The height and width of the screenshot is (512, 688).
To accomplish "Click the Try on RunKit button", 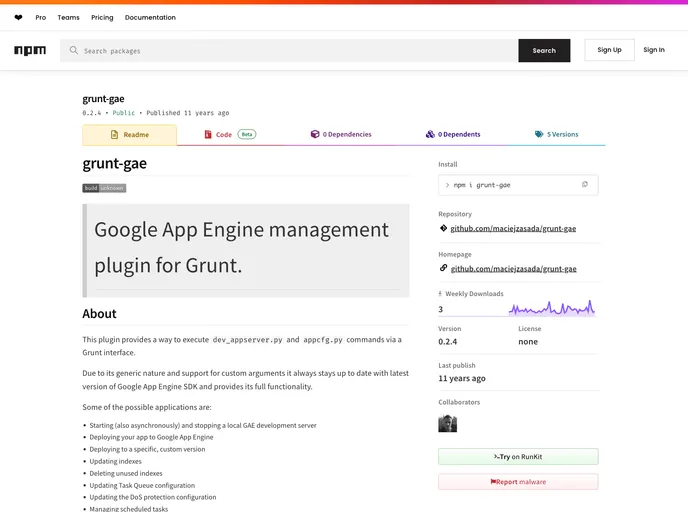I will pos(518,457).
